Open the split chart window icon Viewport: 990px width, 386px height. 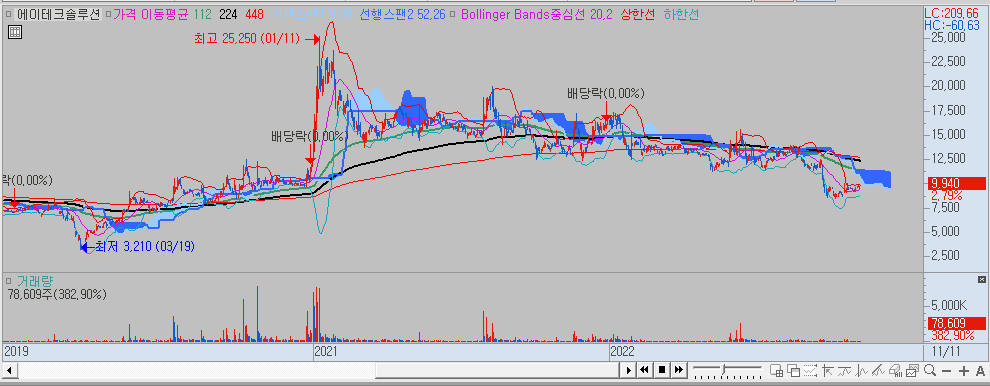click(x=777, y=370)
